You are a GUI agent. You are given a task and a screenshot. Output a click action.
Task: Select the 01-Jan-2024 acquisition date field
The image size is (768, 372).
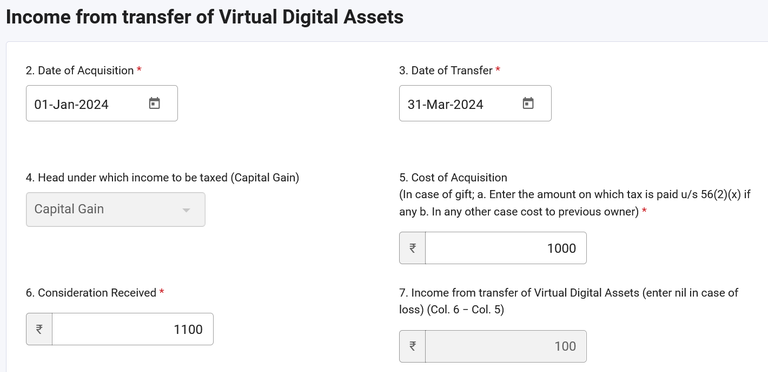tap(102, 104)
